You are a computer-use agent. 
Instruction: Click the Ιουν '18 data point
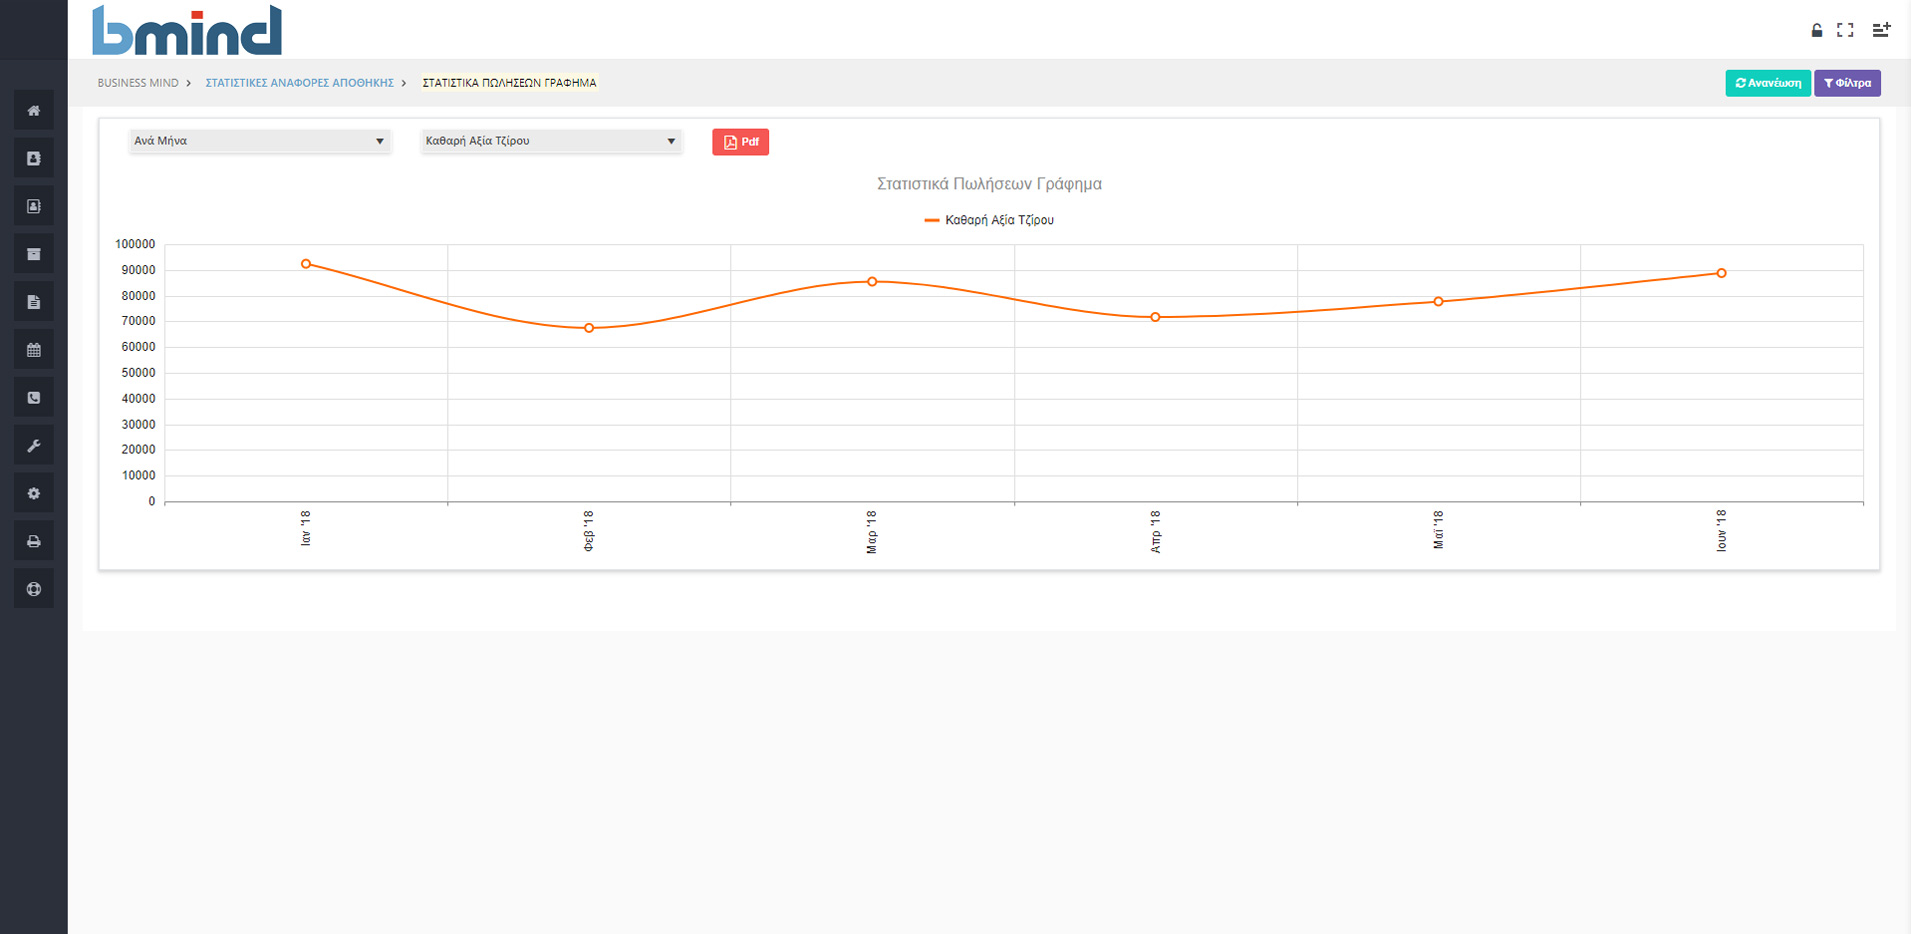pos(1721,273)
